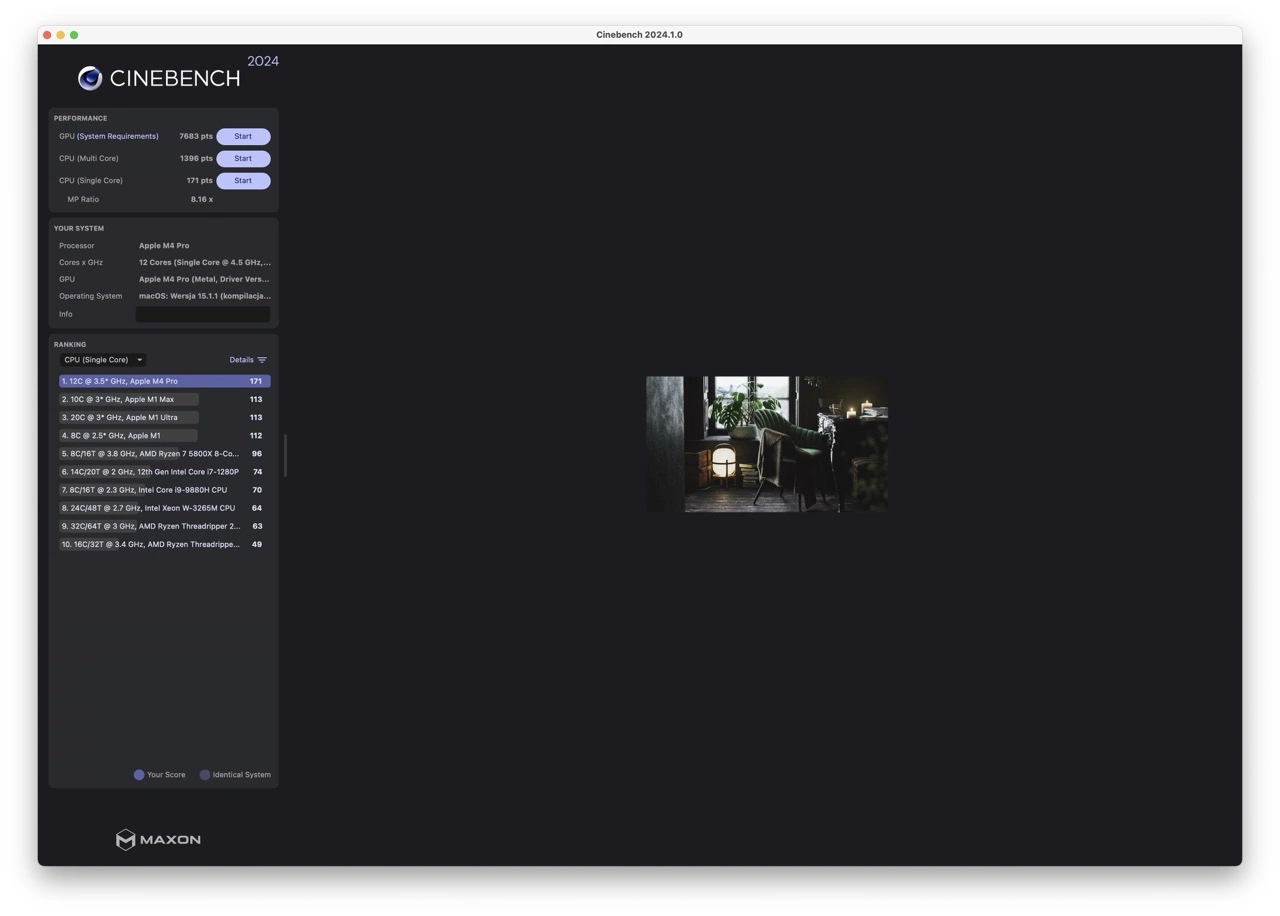Select ranking row AMD Ryzen 7 5800X

tap(164, 454)
